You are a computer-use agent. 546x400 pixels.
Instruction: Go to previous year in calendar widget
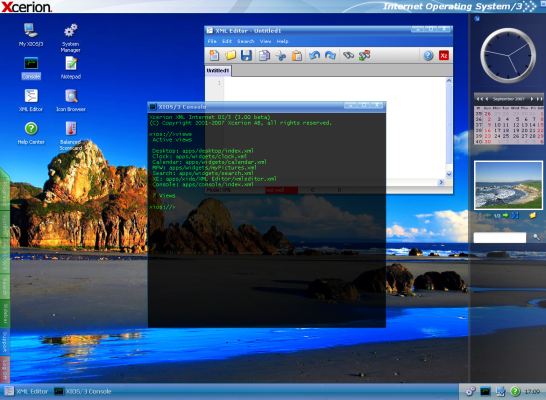pos(479,99)
